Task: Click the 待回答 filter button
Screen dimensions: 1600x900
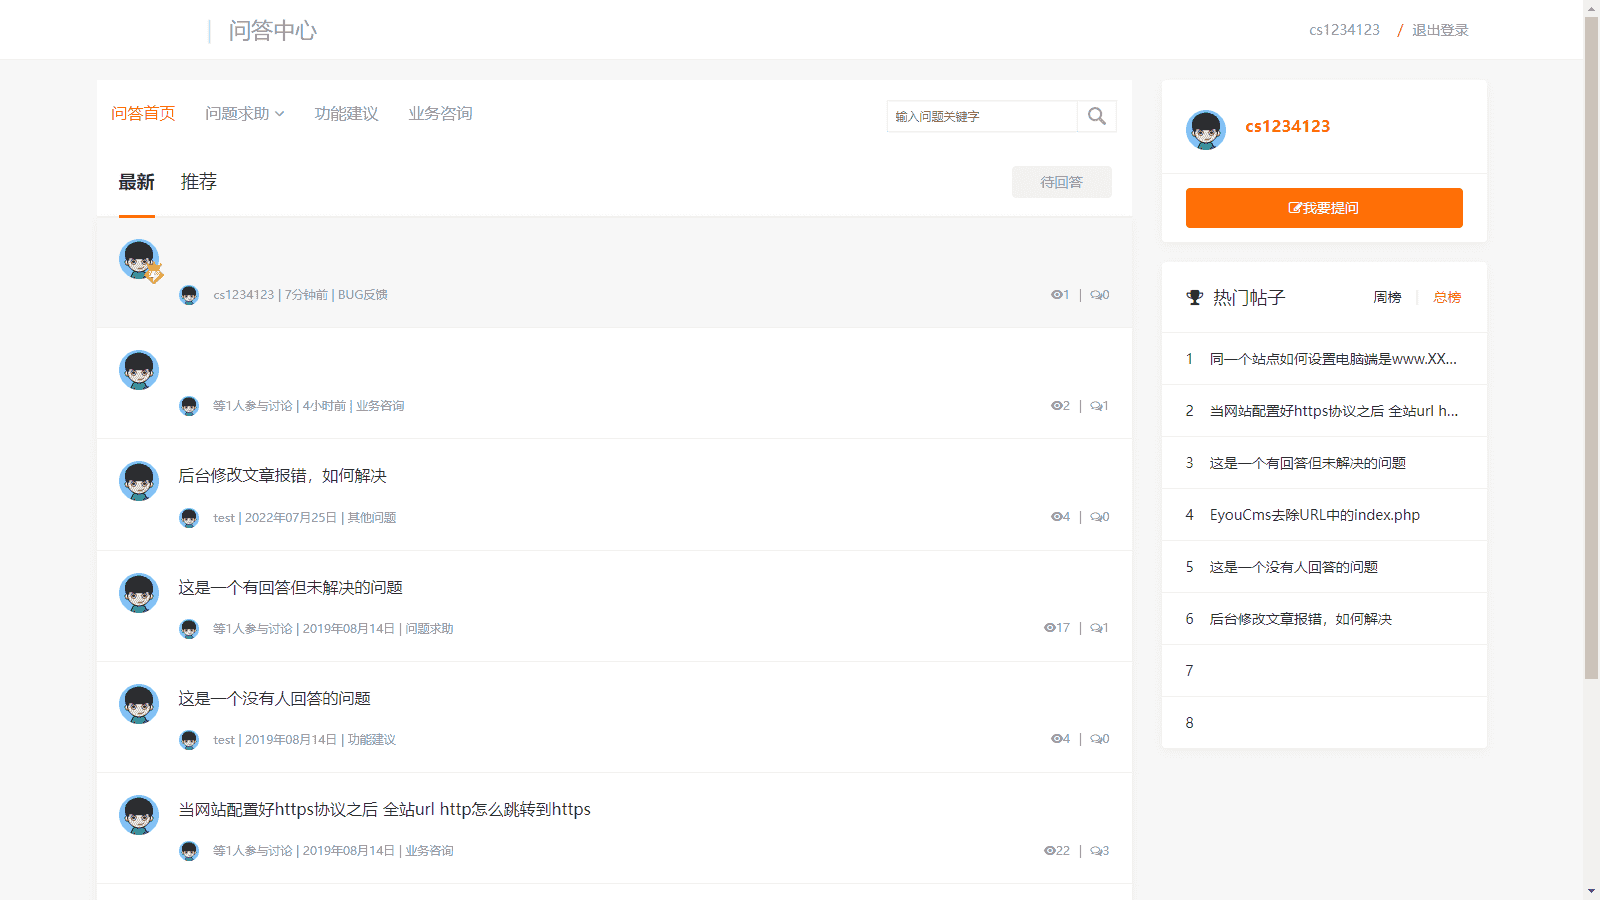Action: 1062,182
